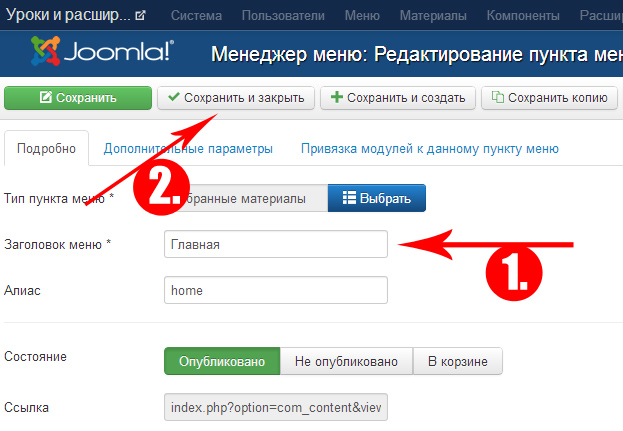Select the Подробно tab
623x431 pixels.
coord(47,149)
